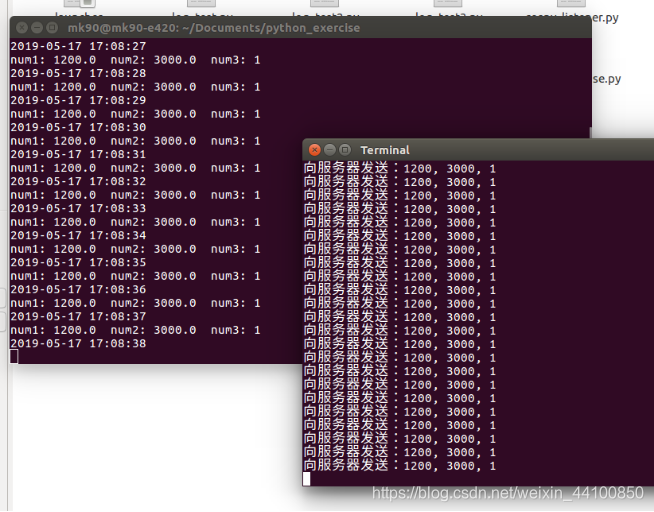
Task: Select the timestamp line 2019-05-17 17:08:38
Action: coord(78,344)
